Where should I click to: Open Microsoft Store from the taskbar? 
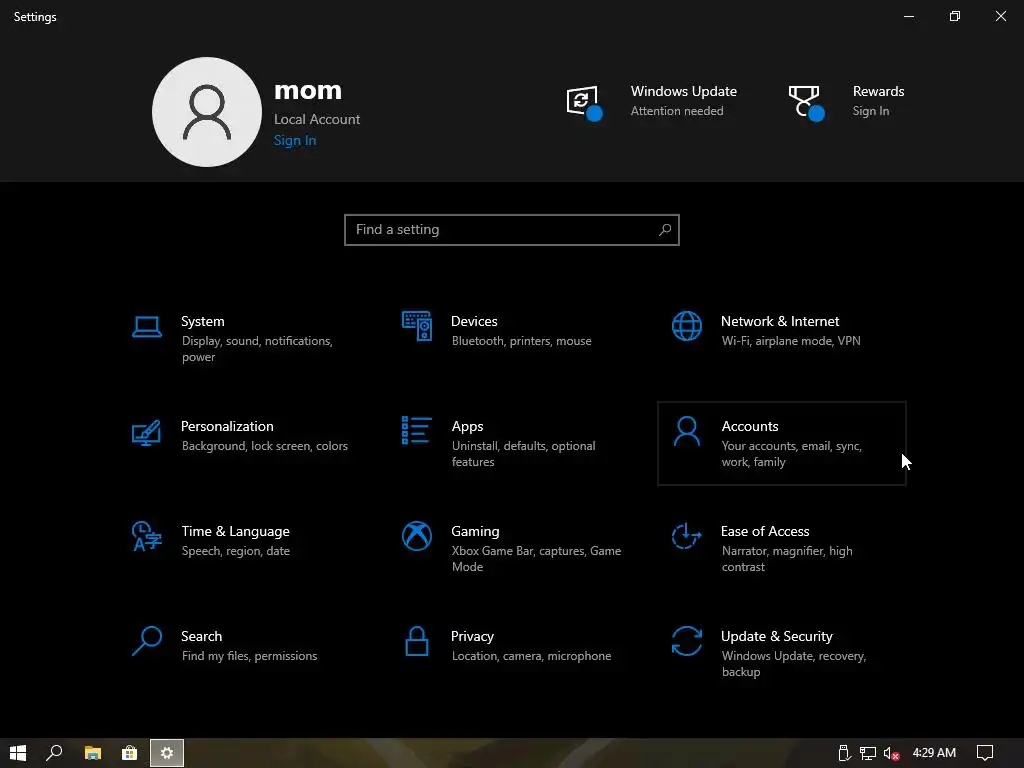click(129, 753)
